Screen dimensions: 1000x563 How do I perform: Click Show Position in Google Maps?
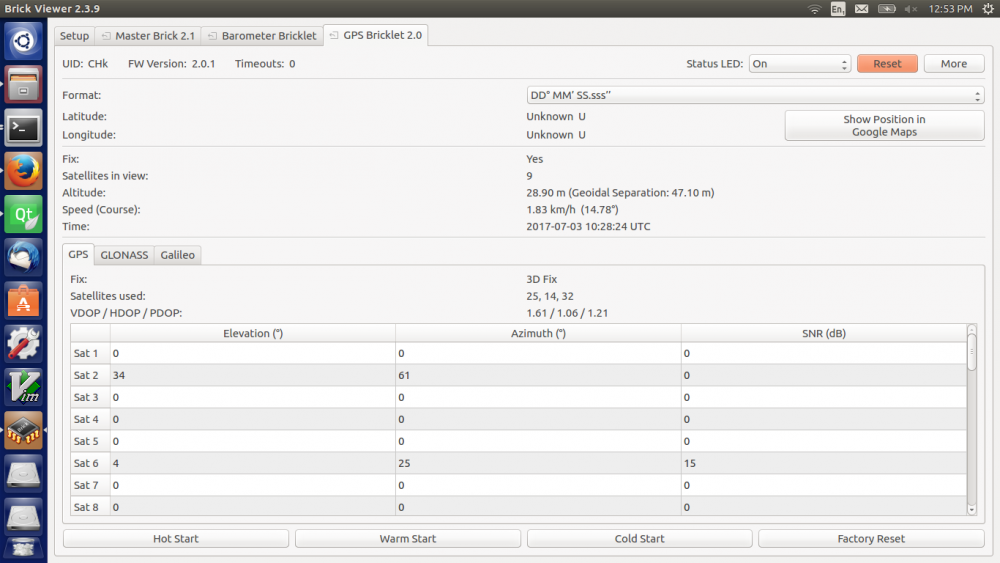click(x=884, y=126)
